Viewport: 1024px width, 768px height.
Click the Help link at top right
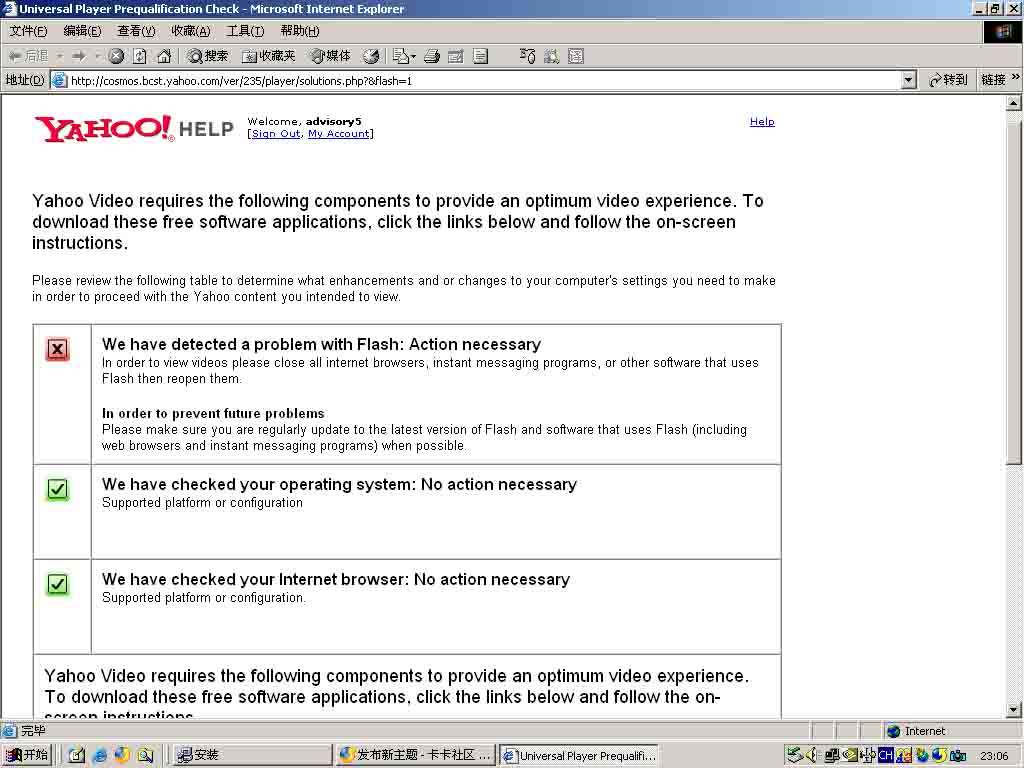[x=762, y=121]
